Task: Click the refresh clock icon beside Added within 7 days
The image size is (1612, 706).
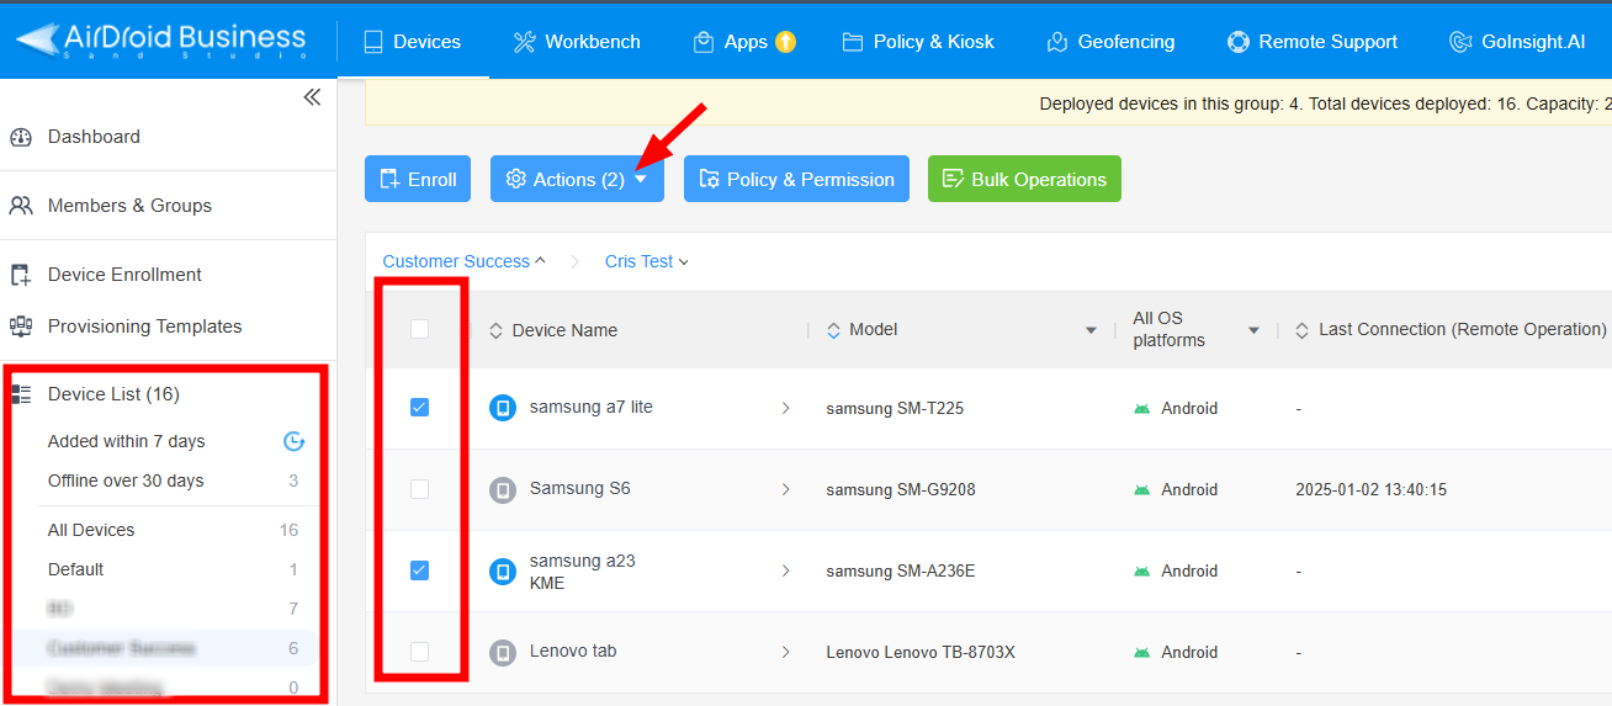Action: click(293, 441)
